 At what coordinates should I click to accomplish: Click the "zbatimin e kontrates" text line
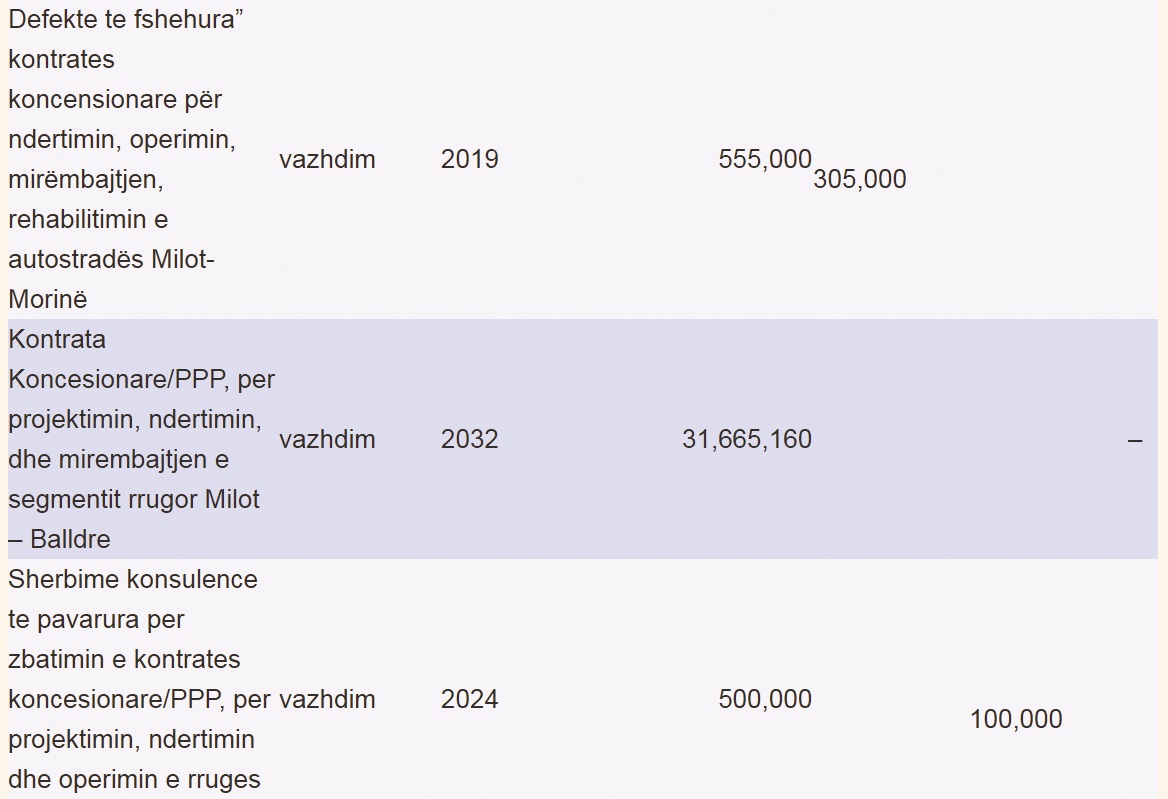pyautogui.click(x=124, y=660)
